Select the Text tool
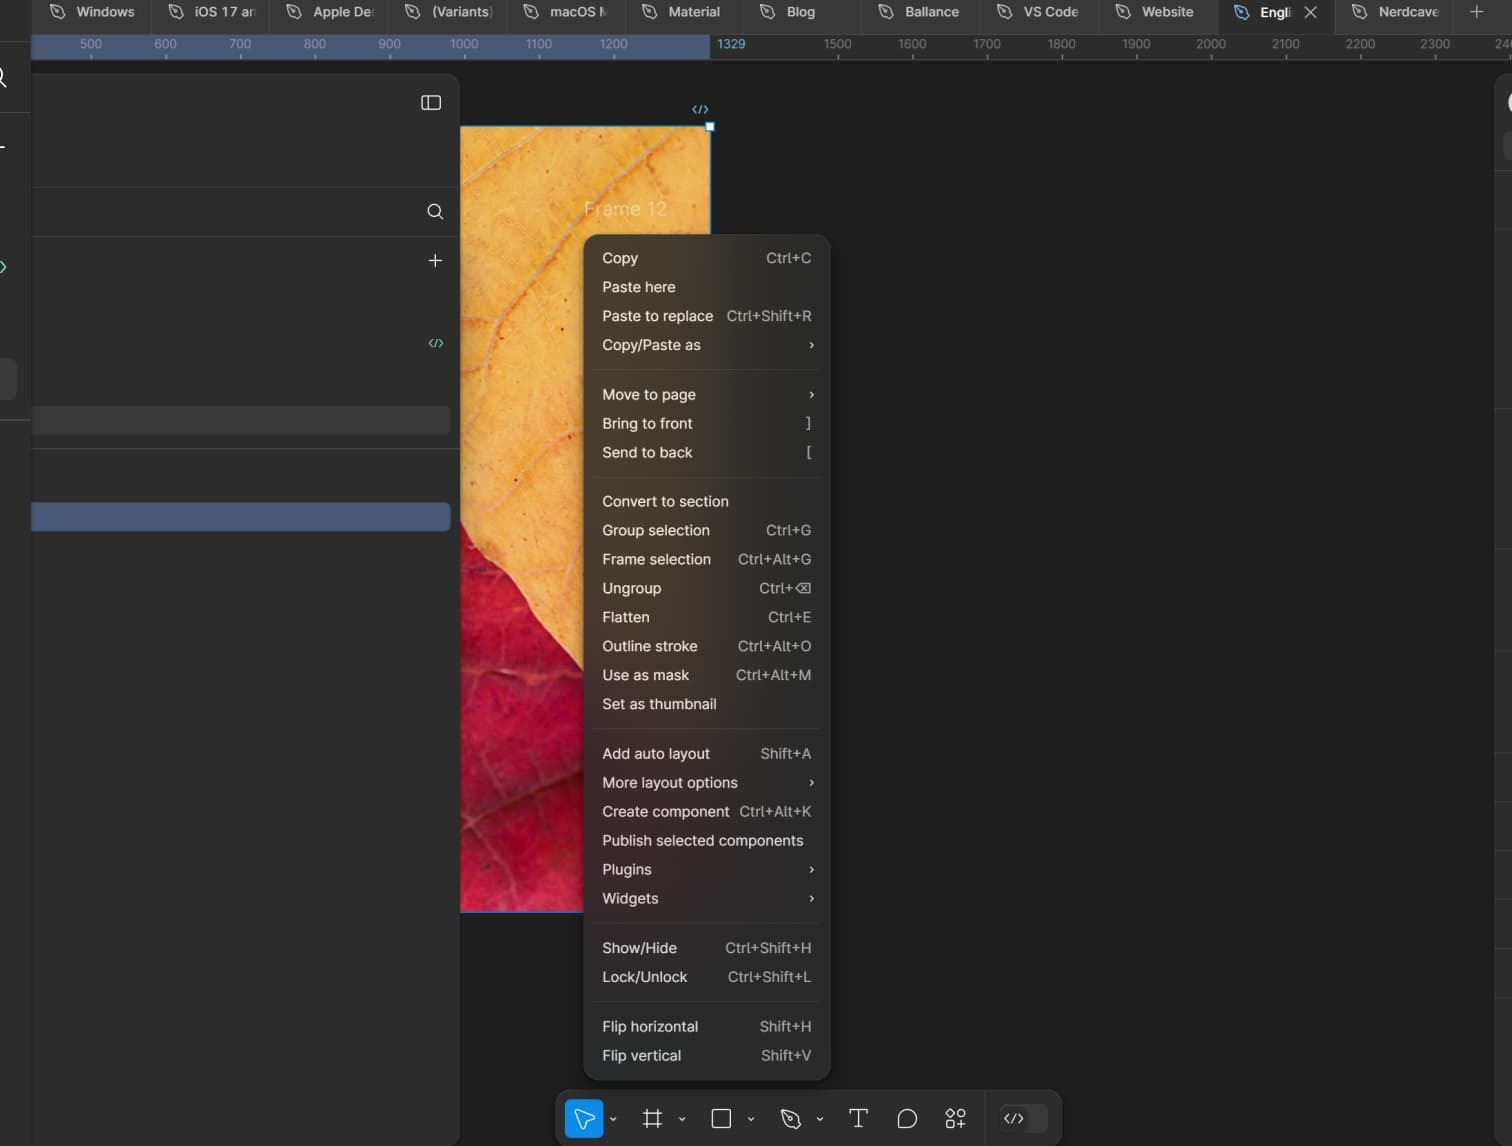1512x1146 pixels. (858, 1118)
